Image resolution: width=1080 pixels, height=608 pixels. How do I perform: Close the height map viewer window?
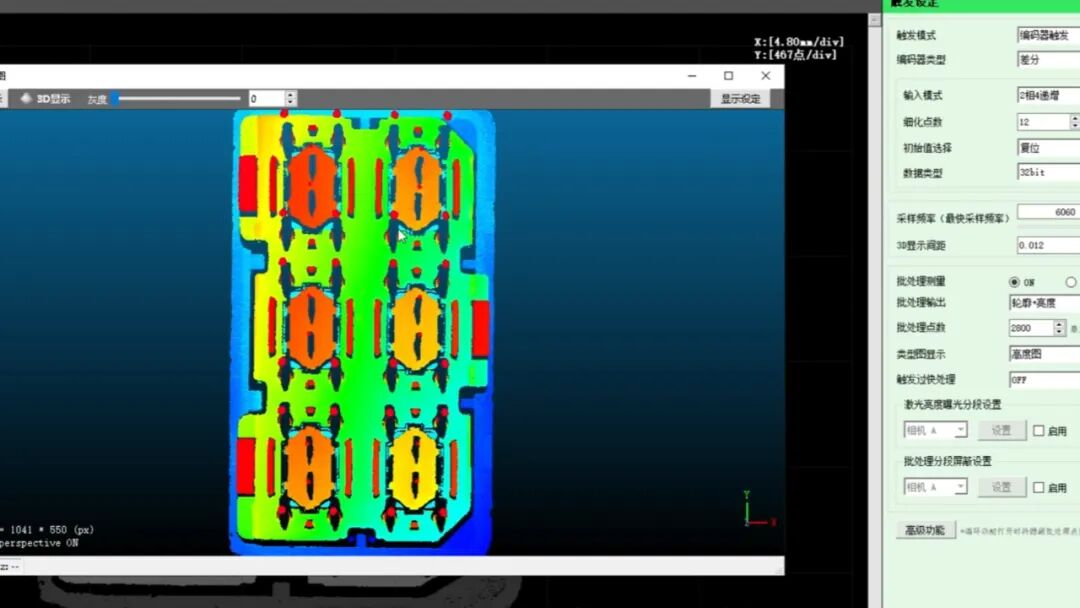(x=765, y=76)
